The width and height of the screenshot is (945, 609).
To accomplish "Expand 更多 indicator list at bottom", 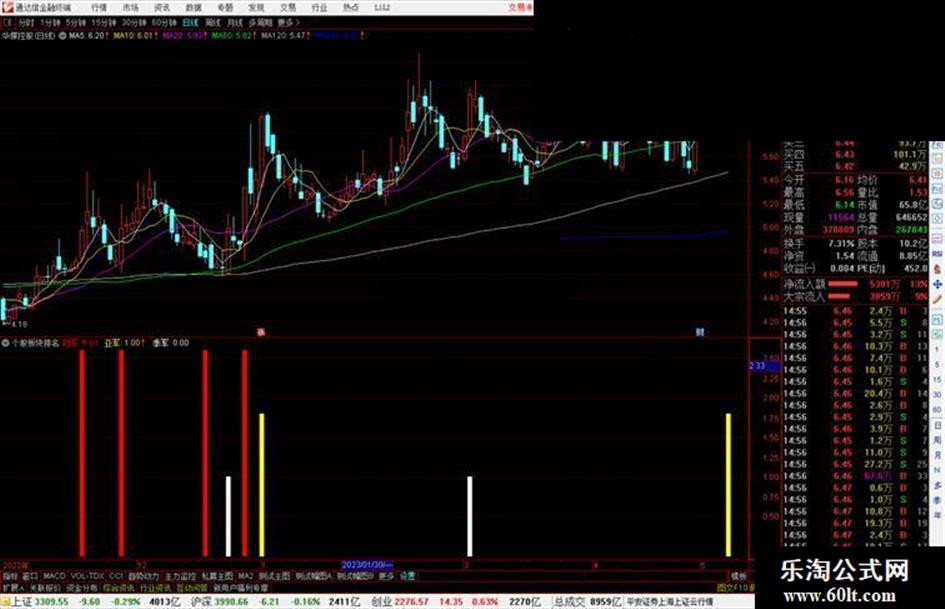I will (386, 576).
